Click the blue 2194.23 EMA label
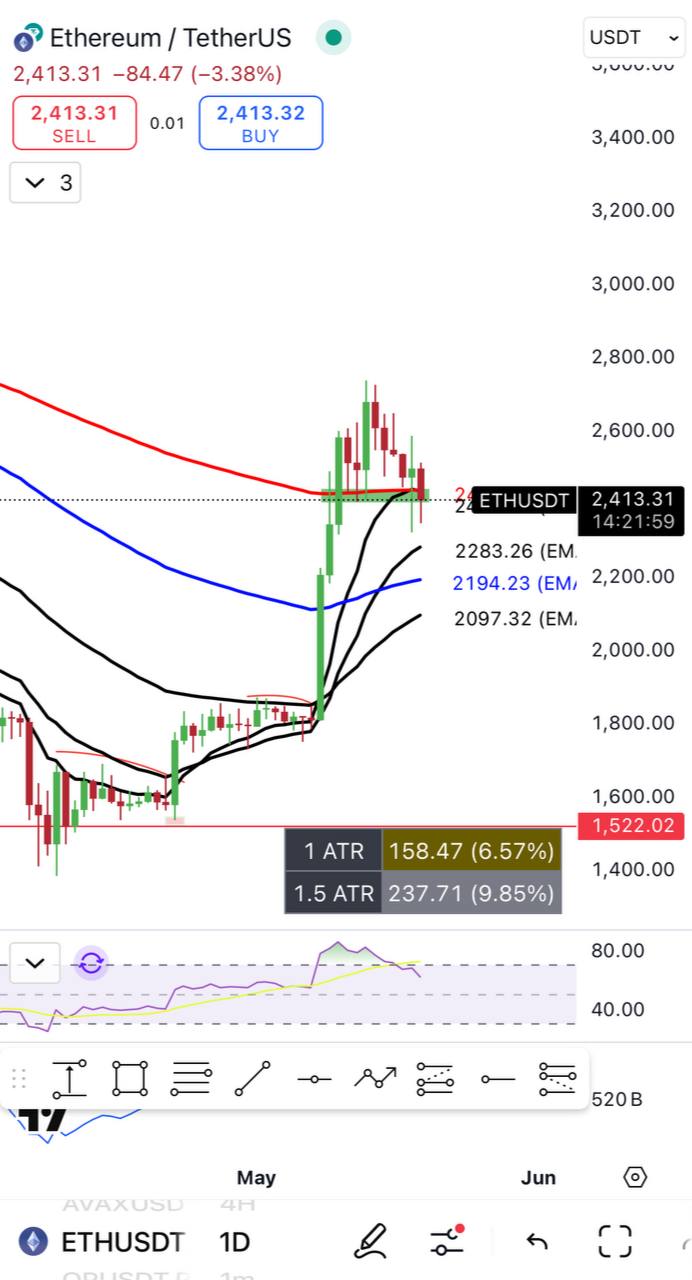This screenshot has height=1280, width=692. pyautogui.click(x=515, y=583)
